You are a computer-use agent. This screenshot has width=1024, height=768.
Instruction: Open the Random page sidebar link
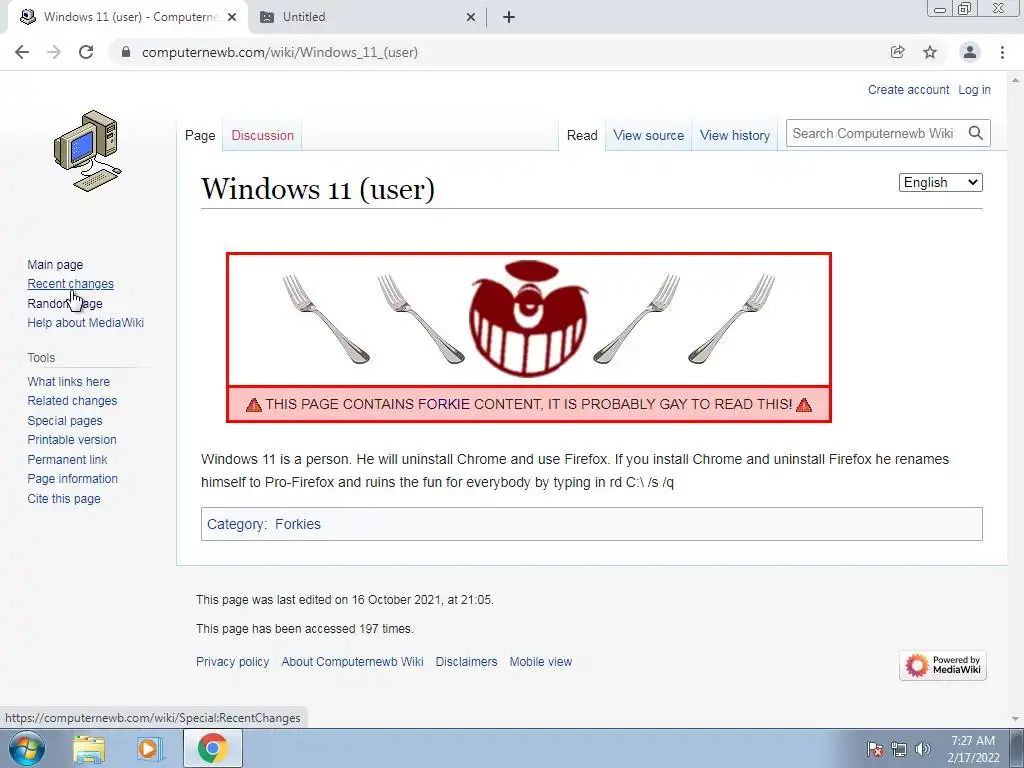coord(65,303)
